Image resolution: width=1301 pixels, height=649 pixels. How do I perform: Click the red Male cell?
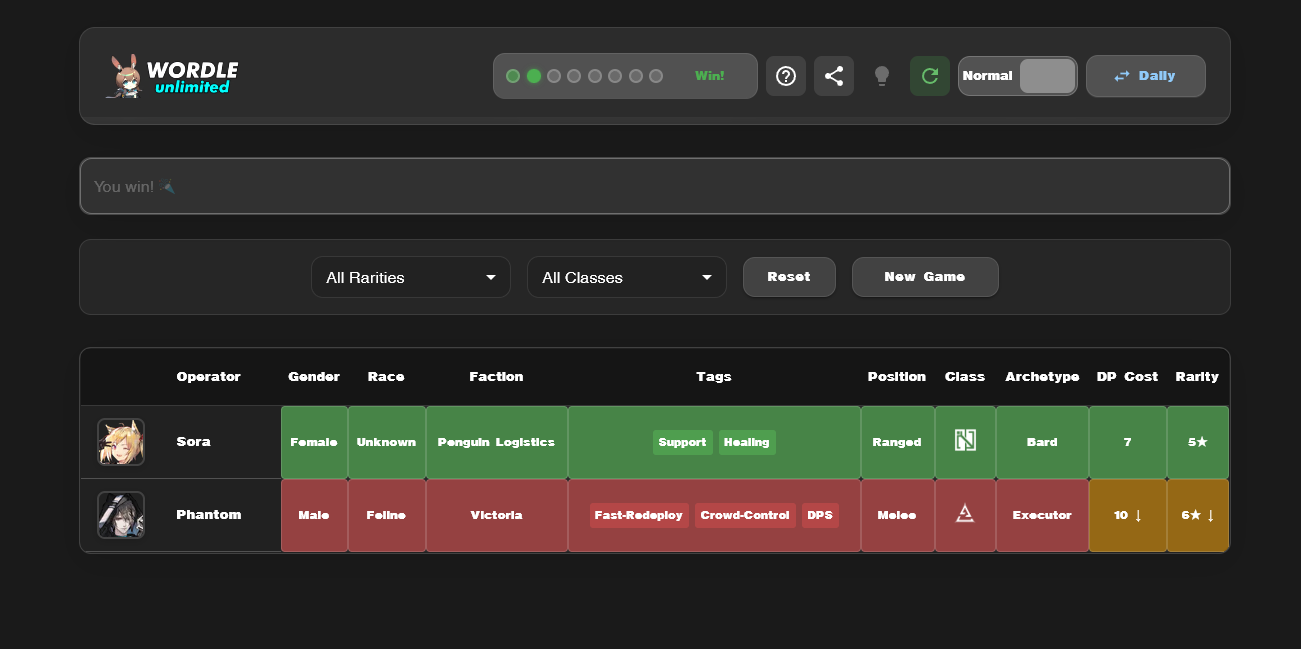pyautogui.click(x=314, y=515)
